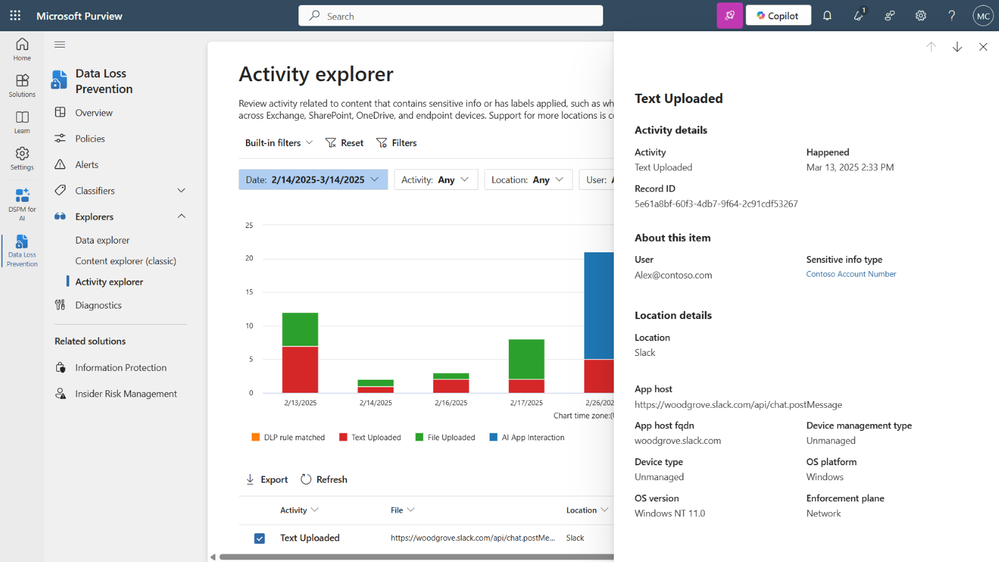Open Insider Risk Management related solution
This screenshot has height=562, width=999.
[126, 394]
